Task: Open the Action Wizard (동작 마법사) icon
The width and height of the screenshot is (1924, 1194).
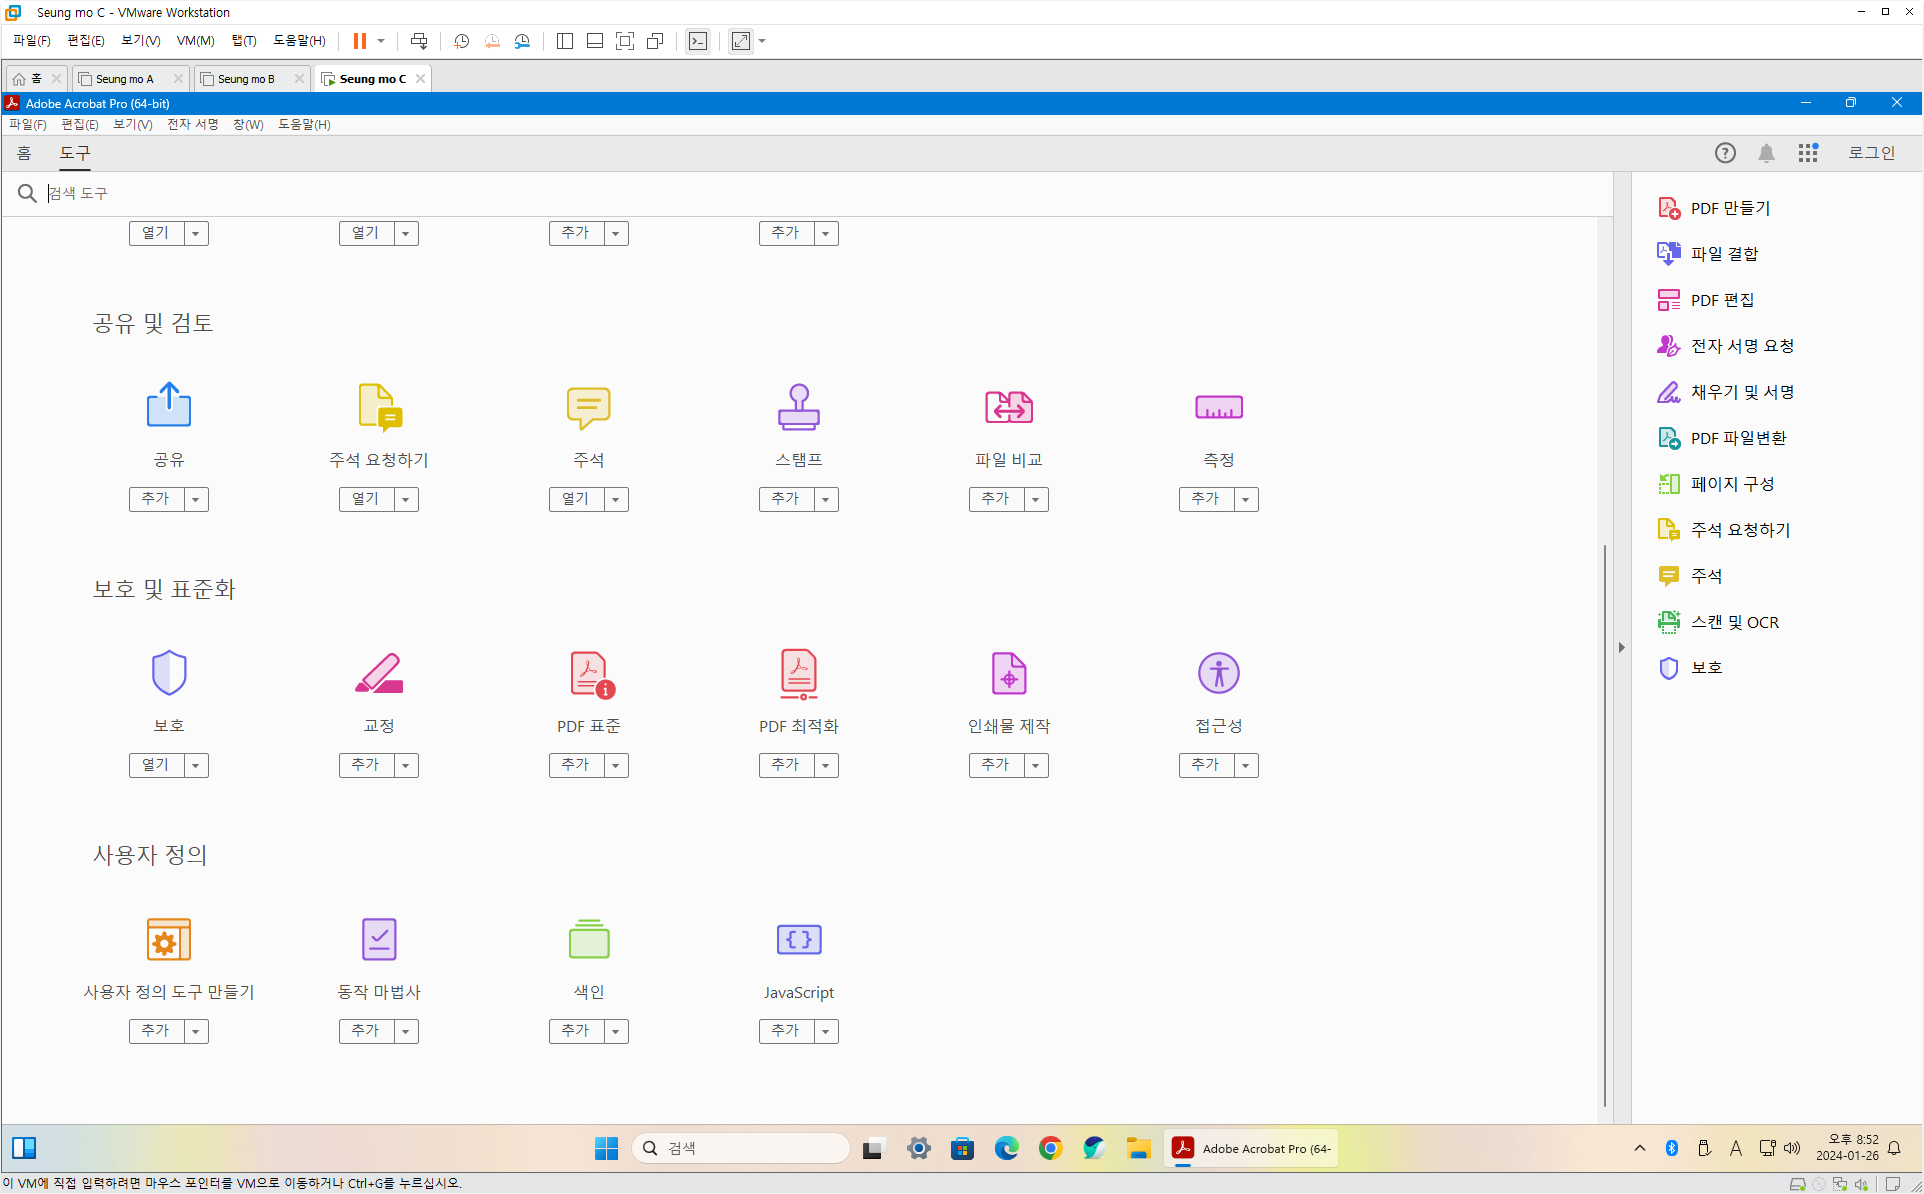Action: [378, 939]
